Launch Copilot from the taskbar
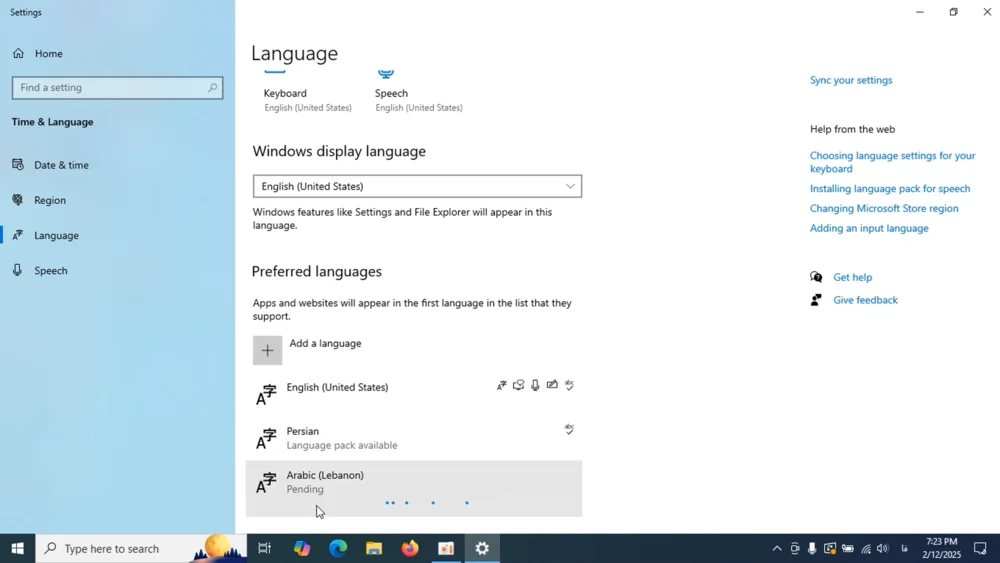Image resolution: width=1000 pixels, height=563 pixels. coord(302,548)
